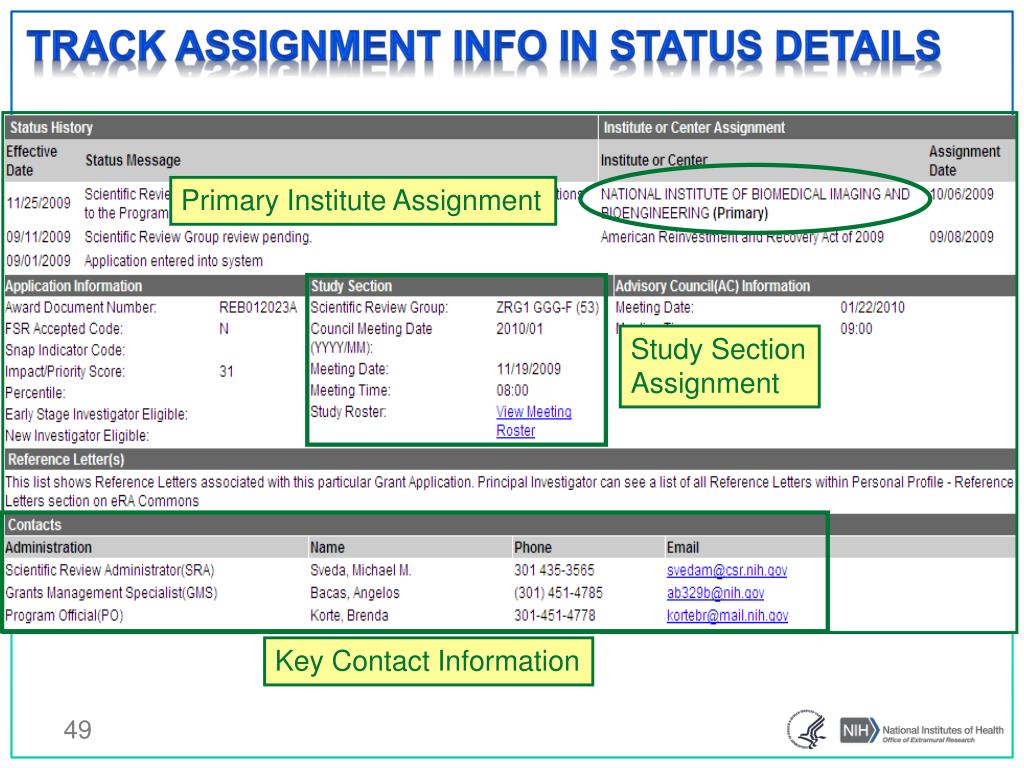
Task: Click the Percentile label
Action: 35,392
